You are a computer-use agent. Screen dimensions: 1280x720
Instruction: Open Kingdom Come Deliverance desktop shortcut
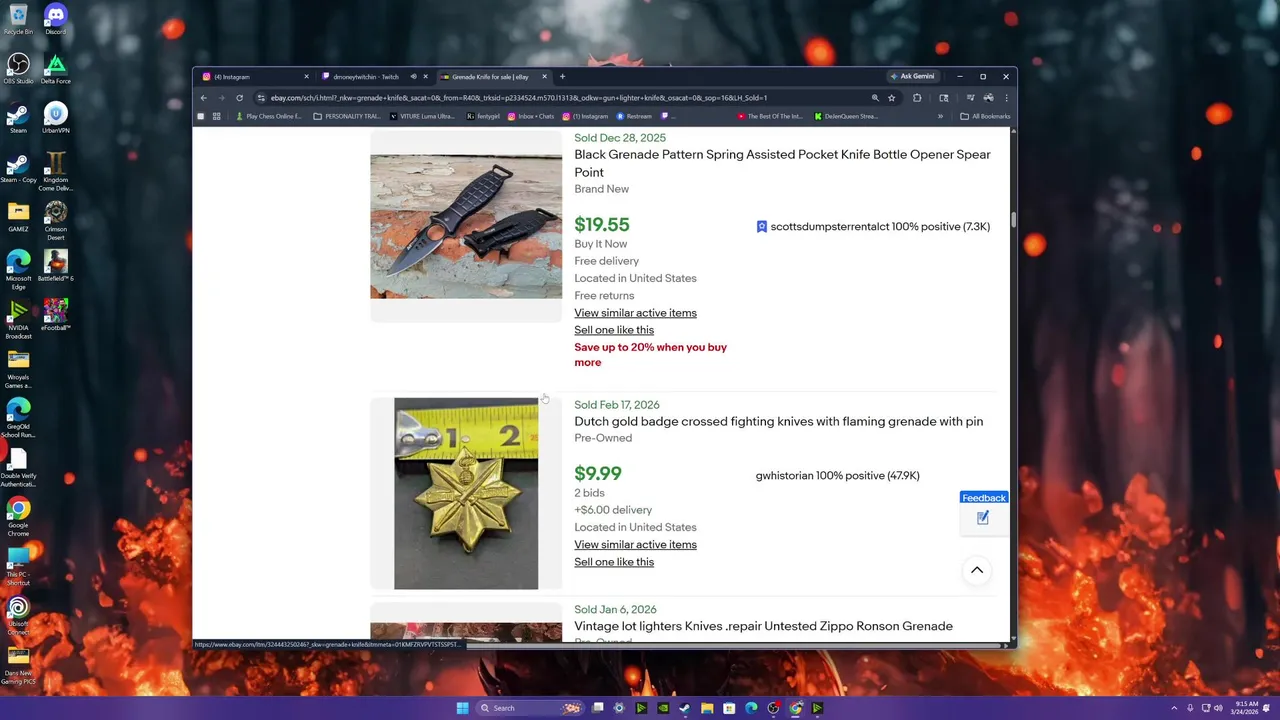tap(55, 170)
